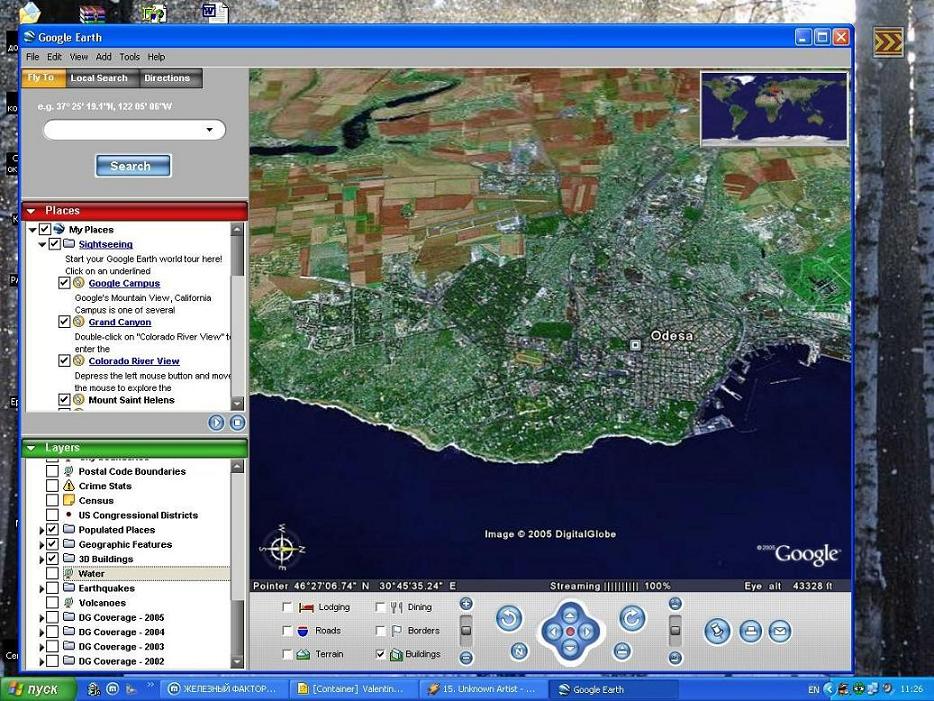This screenshot has width=934, height=701.
Task: Open the Tools menu
Action: (130, 57)
